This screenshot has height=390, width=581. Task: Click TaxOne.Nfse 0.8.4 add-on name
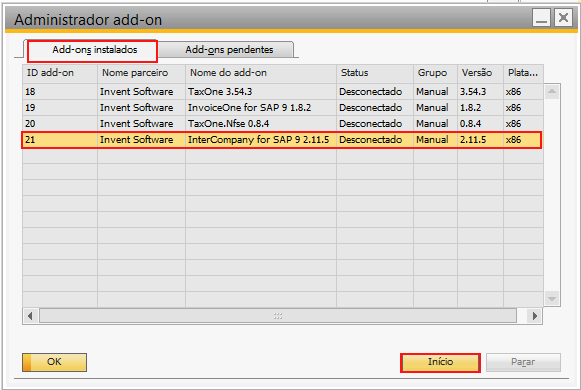(228, 124)
